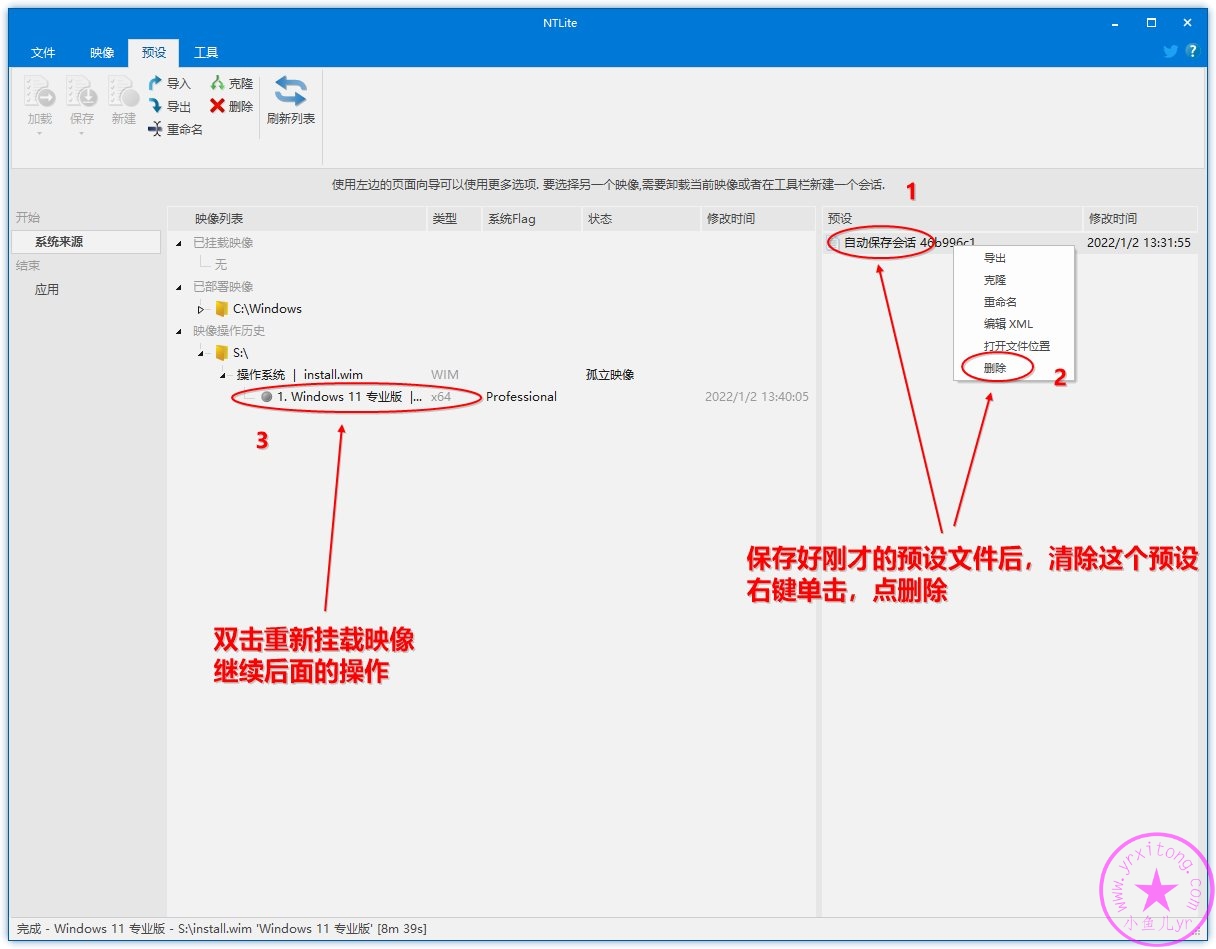This screenshot has width=1216, height=949.
Task: Minimize the NTLite window
Action: [x=1116, y=23]
